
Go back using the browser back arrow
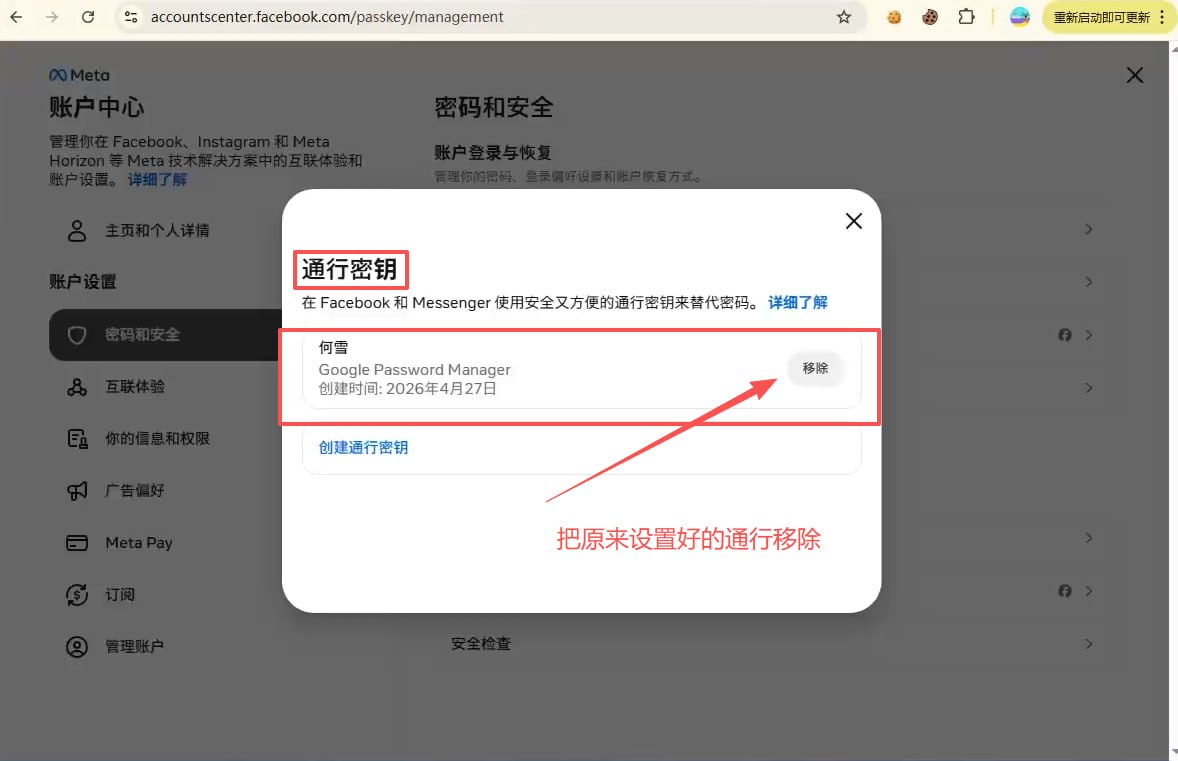pos(16,17)
